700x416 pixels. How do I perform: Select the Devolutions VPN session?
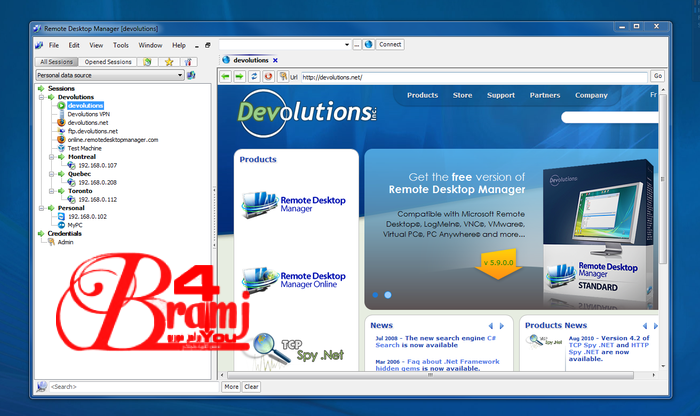(x=88, y=114)
